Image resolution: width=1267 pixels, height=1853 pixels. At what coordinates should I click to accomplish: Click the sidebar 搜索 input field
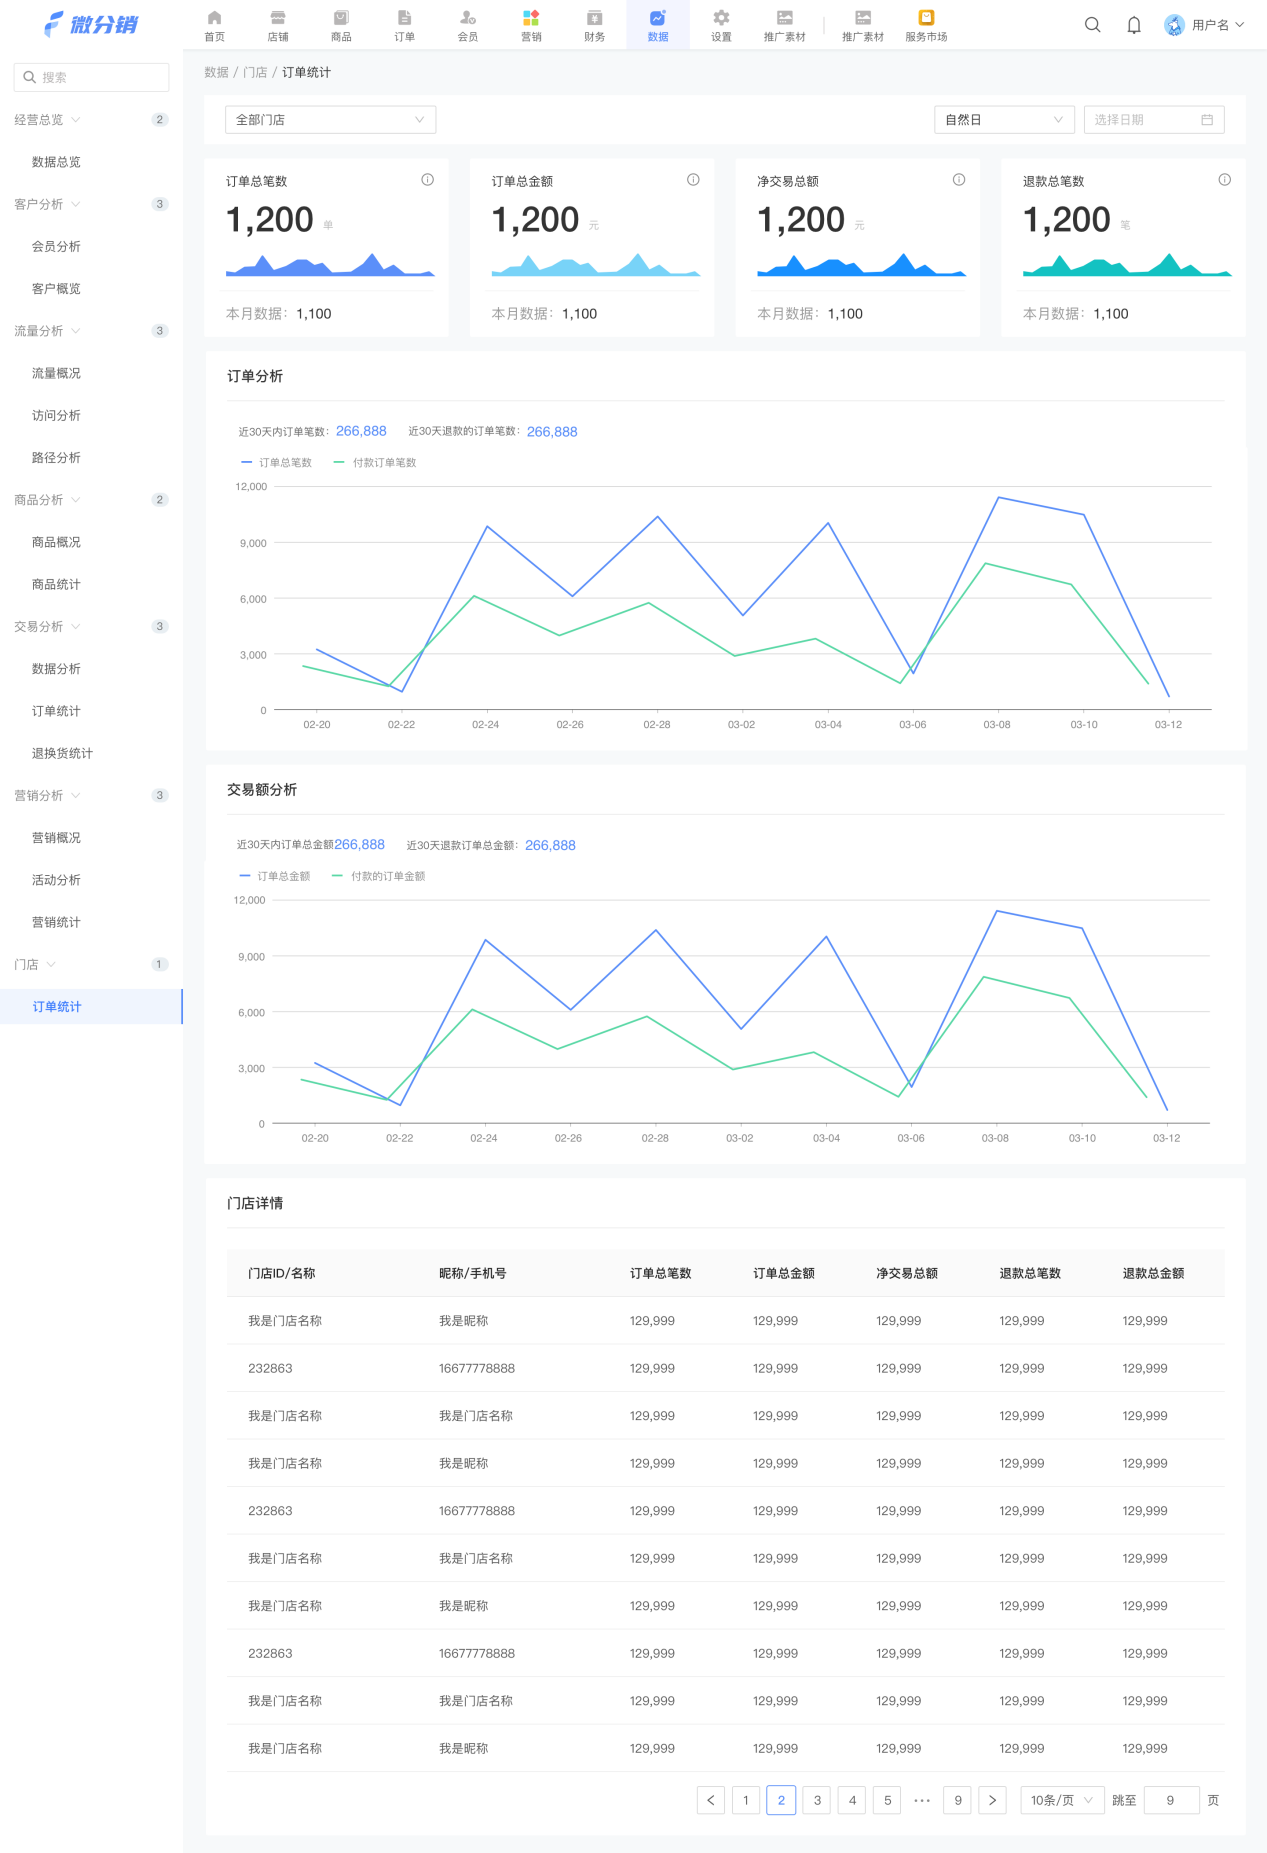(x=92, y=77)
